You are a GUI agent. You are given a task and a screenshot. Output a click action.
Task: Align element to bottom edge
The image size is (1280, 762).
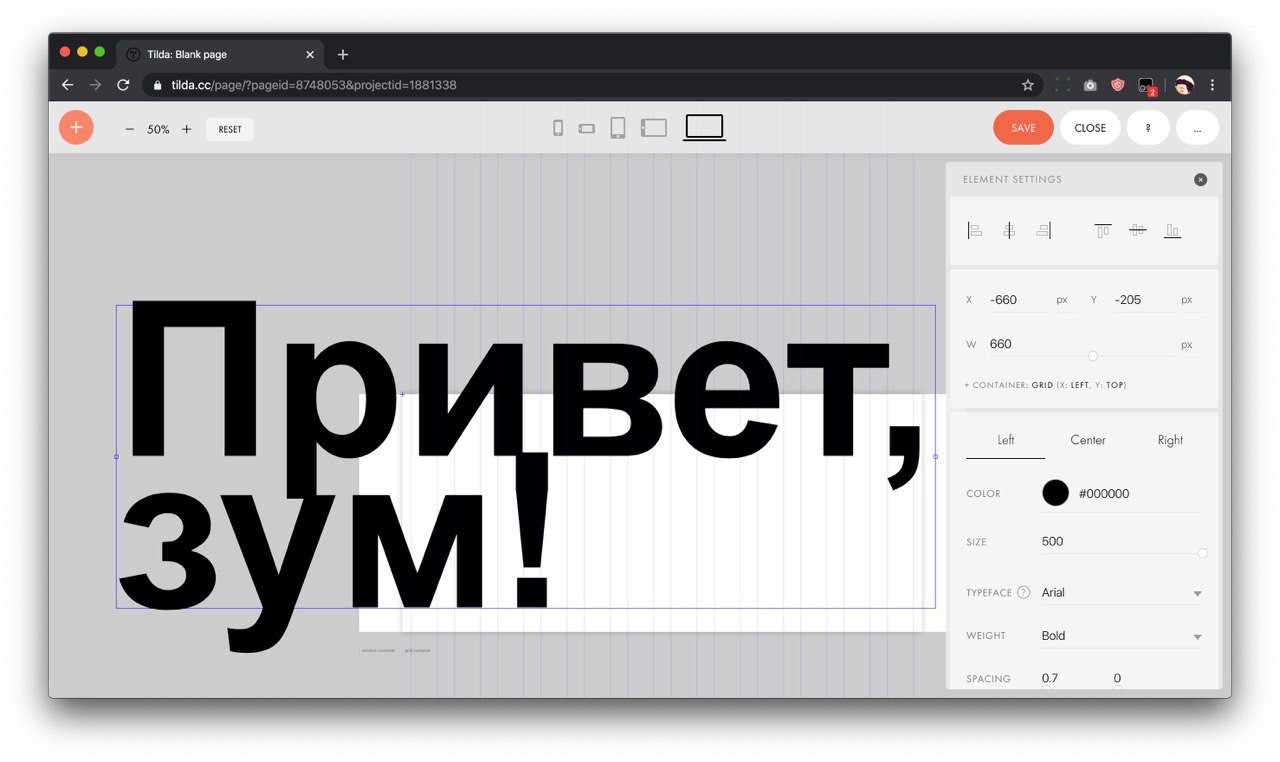[1172, 231]
